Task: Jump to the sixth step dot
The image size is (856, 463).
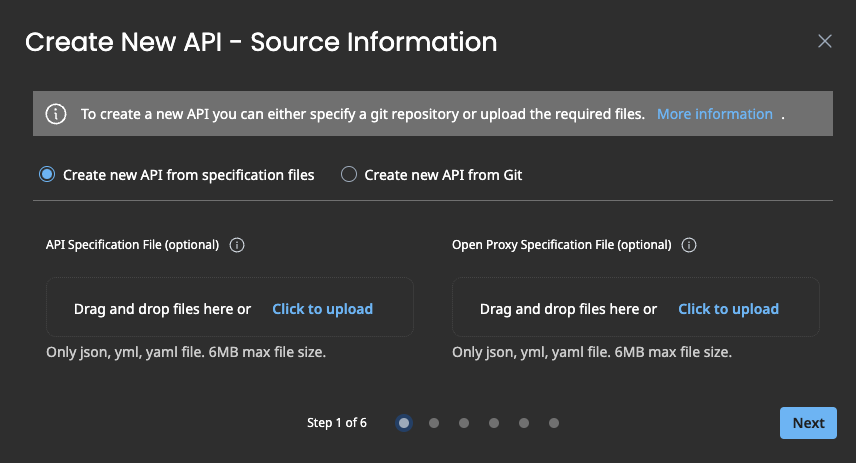Action: pyautogui.click(x=554, y=423)
